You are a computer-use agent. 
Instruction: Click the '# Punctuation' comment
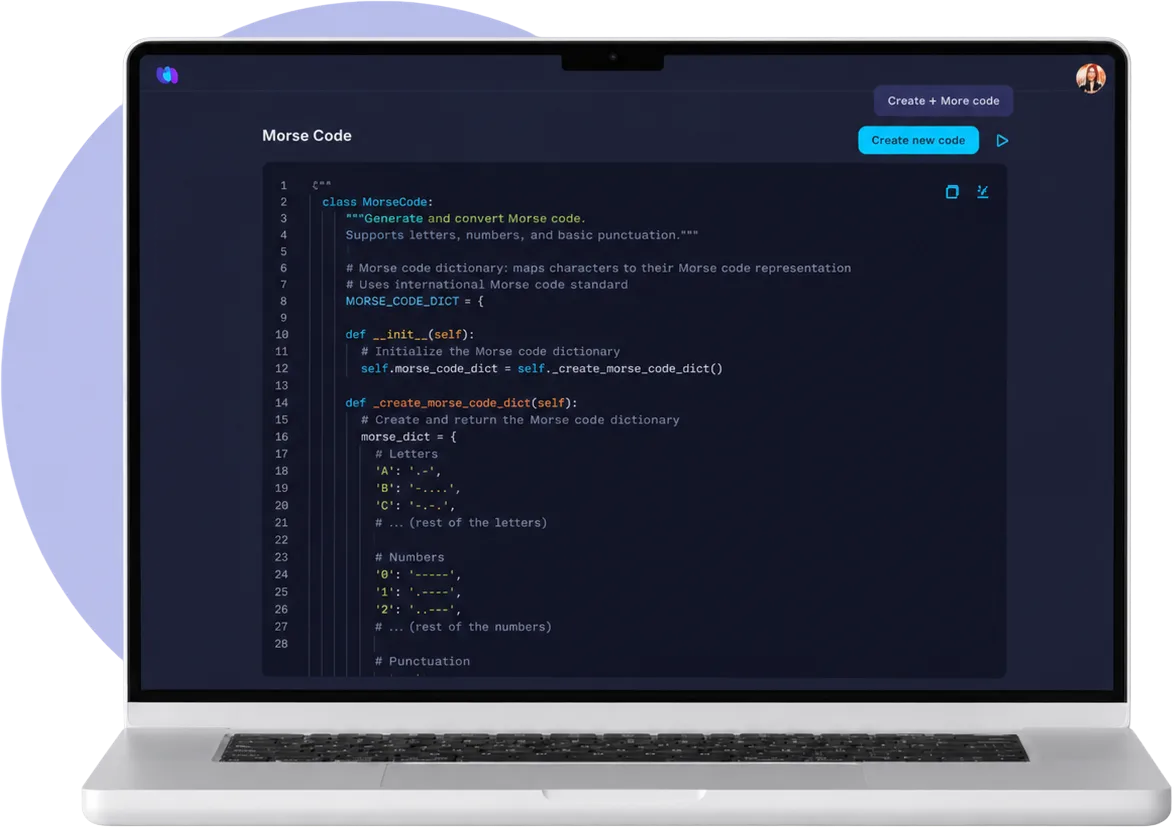[x=422, y=662]
